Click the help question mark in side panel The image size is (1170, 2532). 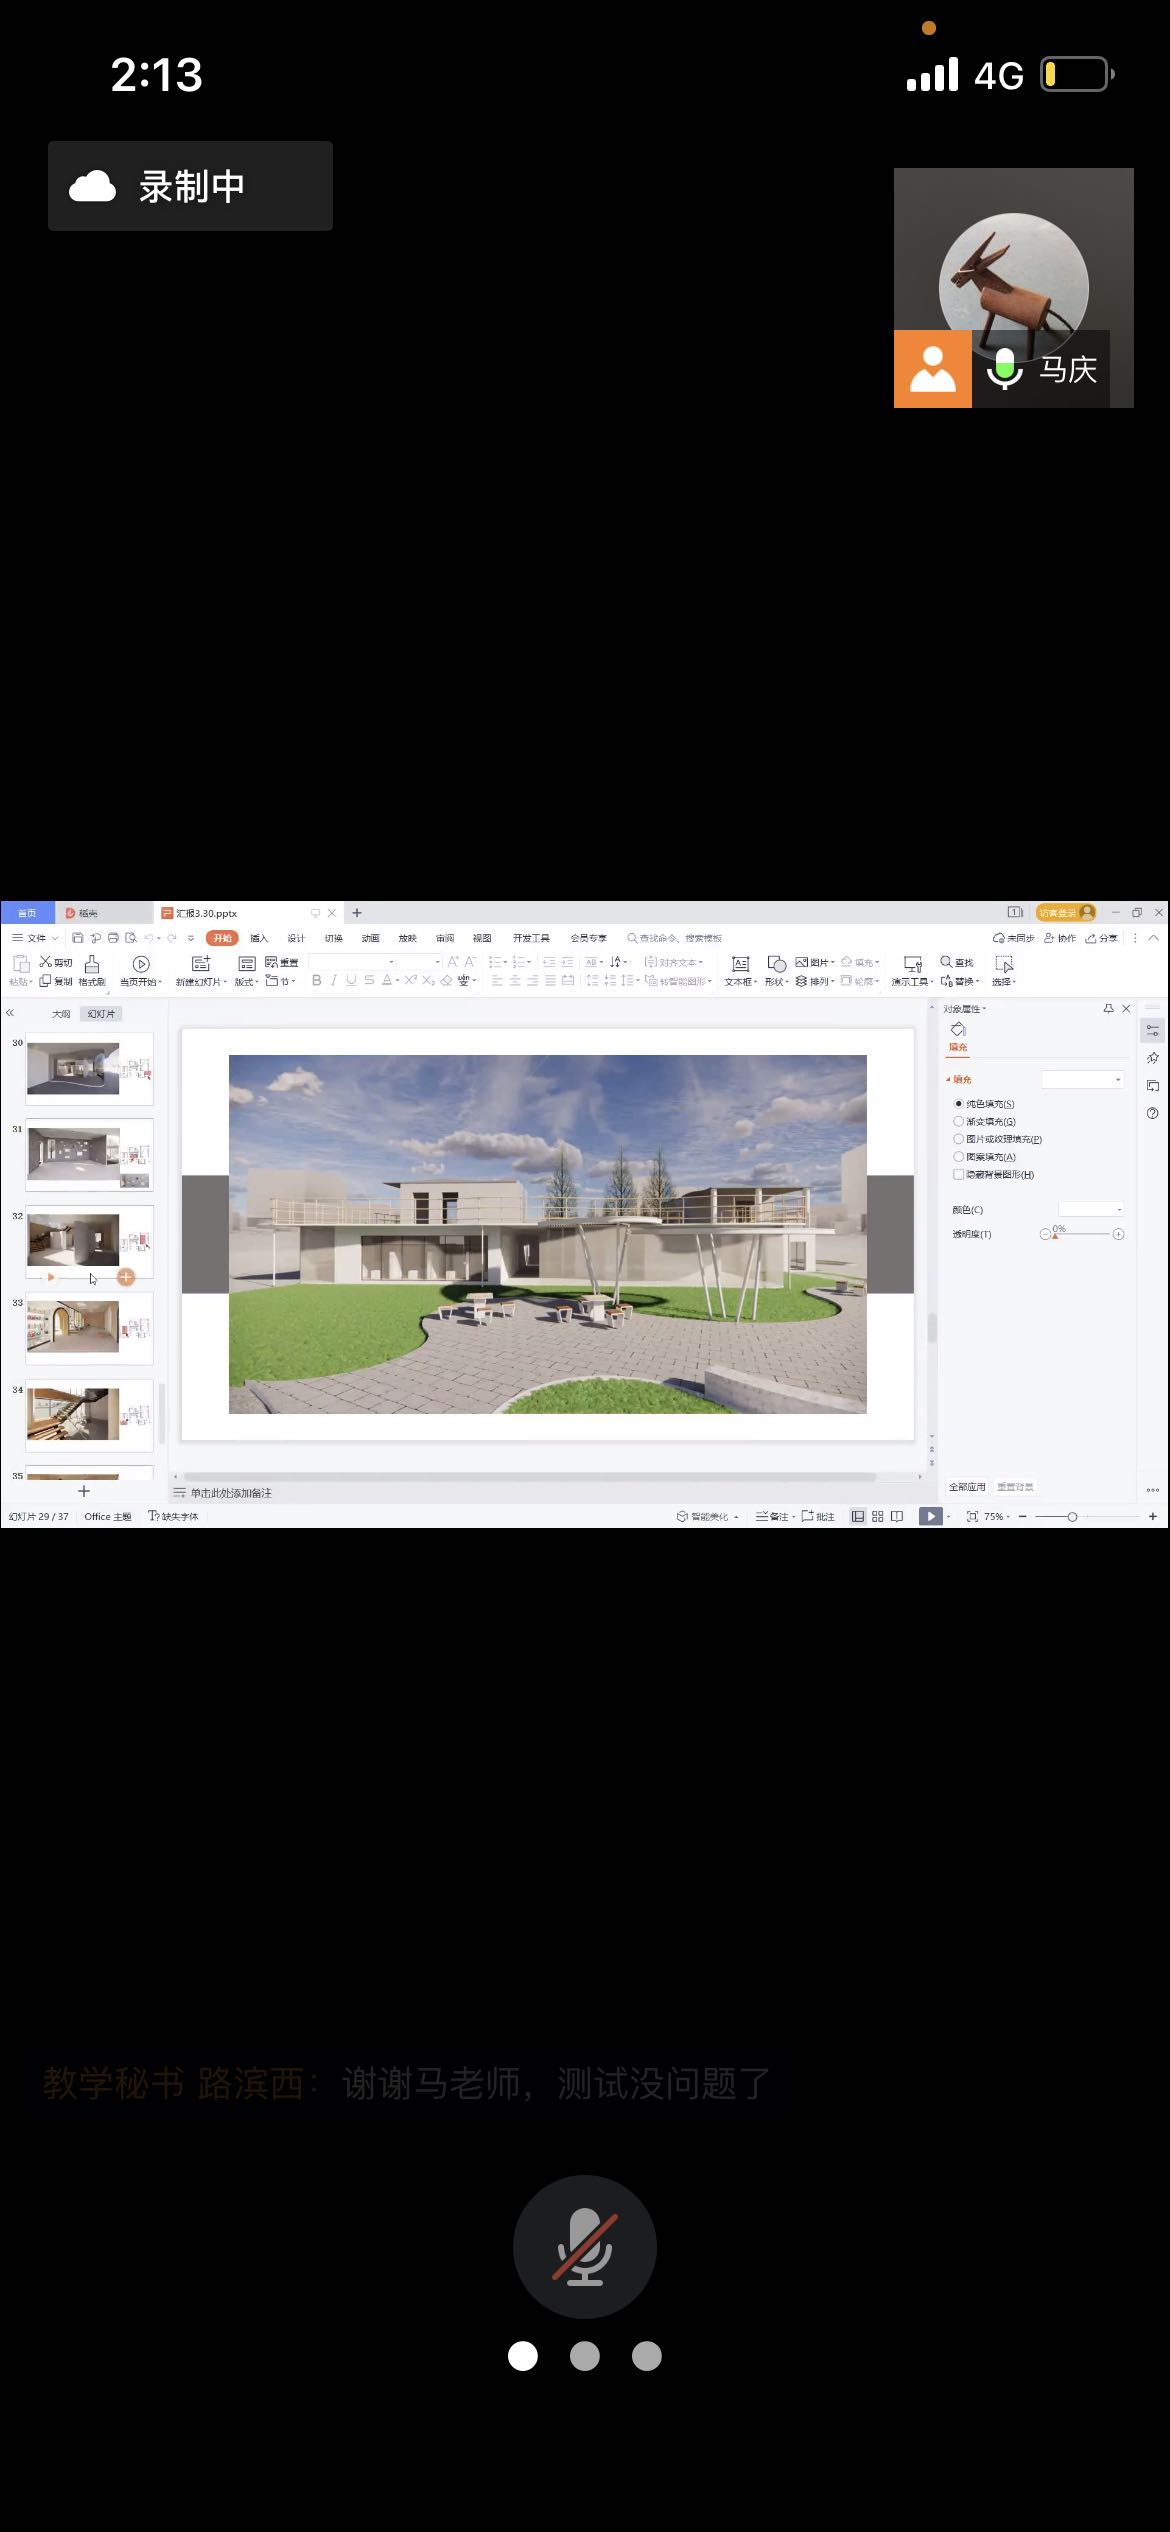[1152, 1113]
